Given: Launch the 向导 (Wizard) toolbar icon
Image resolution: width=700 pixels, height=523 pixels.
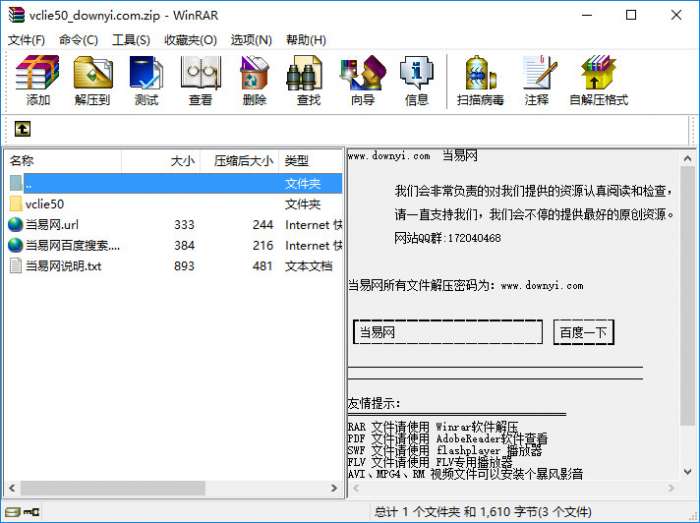Looking at the screenshot, I should coord(362,80).
